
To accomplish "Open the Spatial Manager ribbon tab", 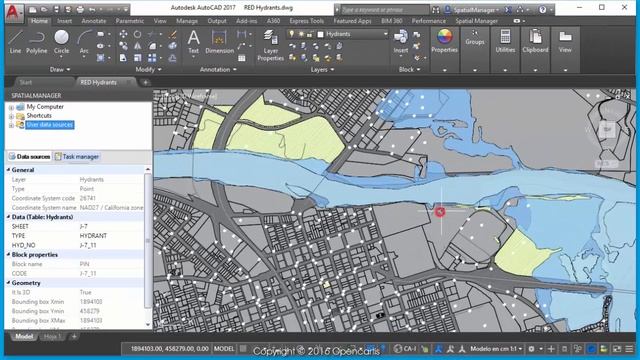I will pos(476,21).
